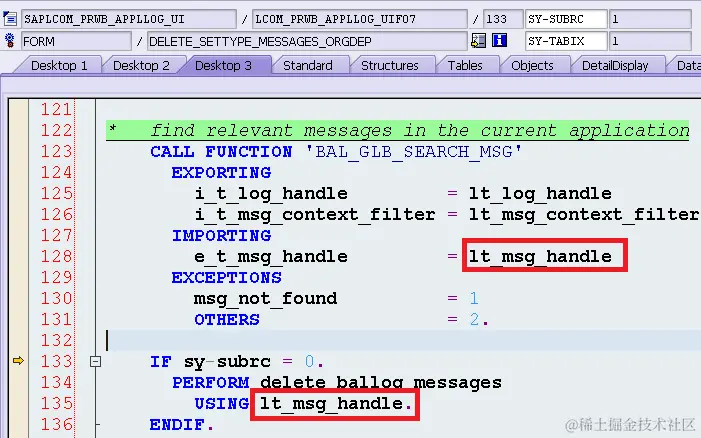701x438 pixels.
Task: Click the lt_msg_context_filter variable
Action: (583, 215)
